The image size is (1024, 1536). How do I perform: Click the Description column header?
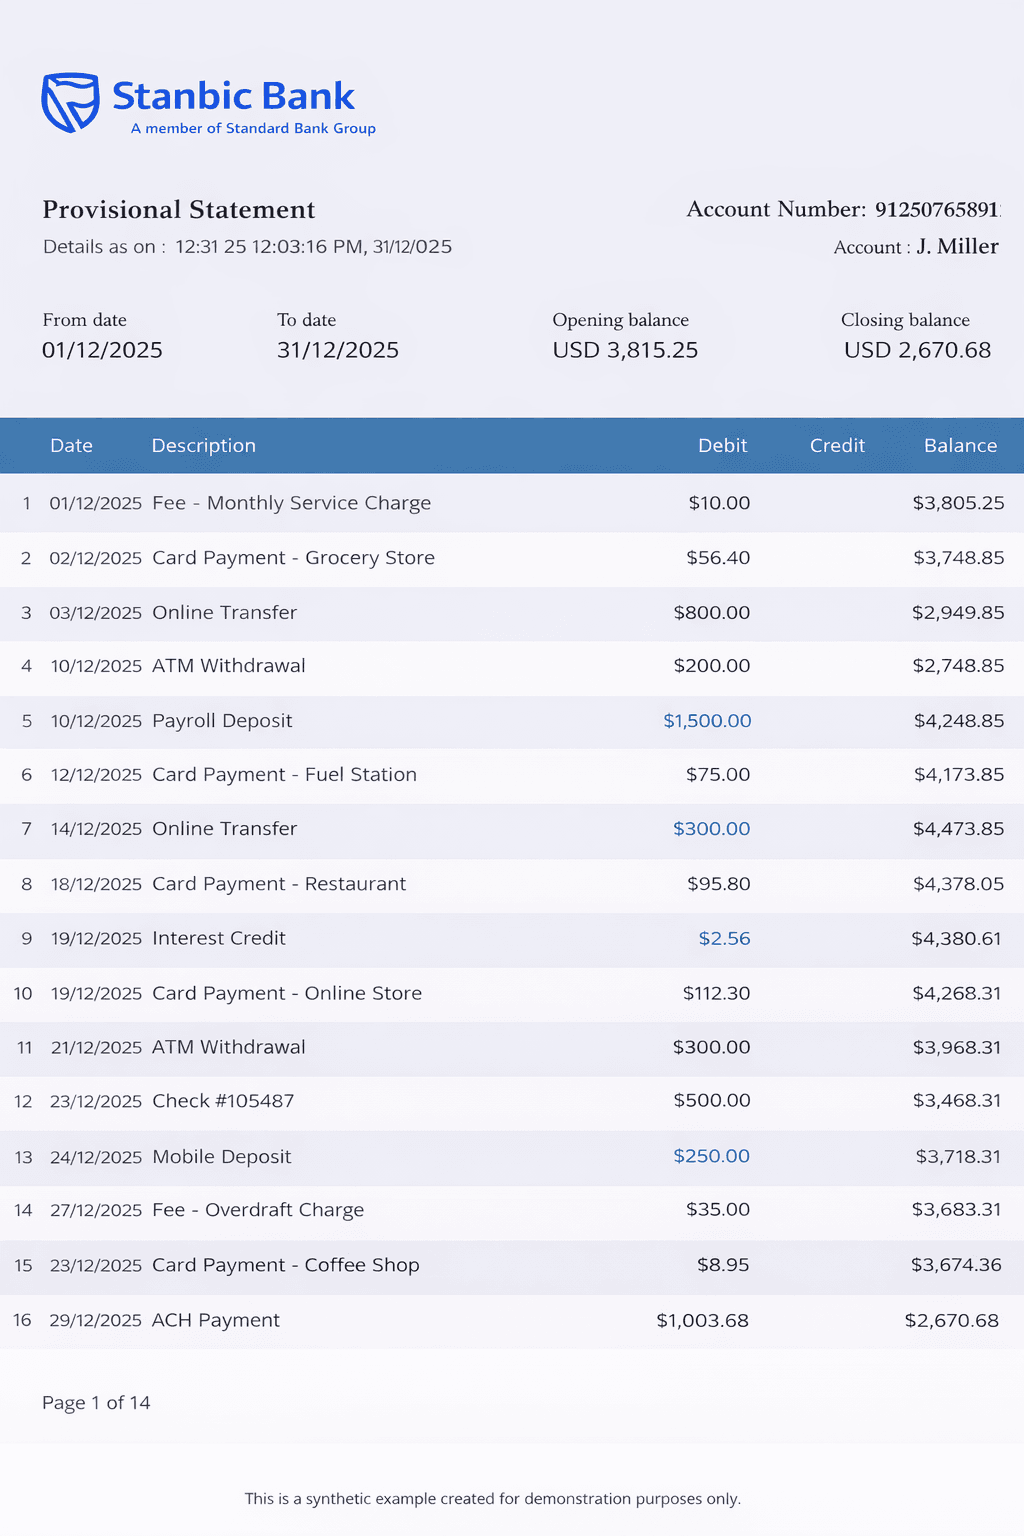(203, 445)
